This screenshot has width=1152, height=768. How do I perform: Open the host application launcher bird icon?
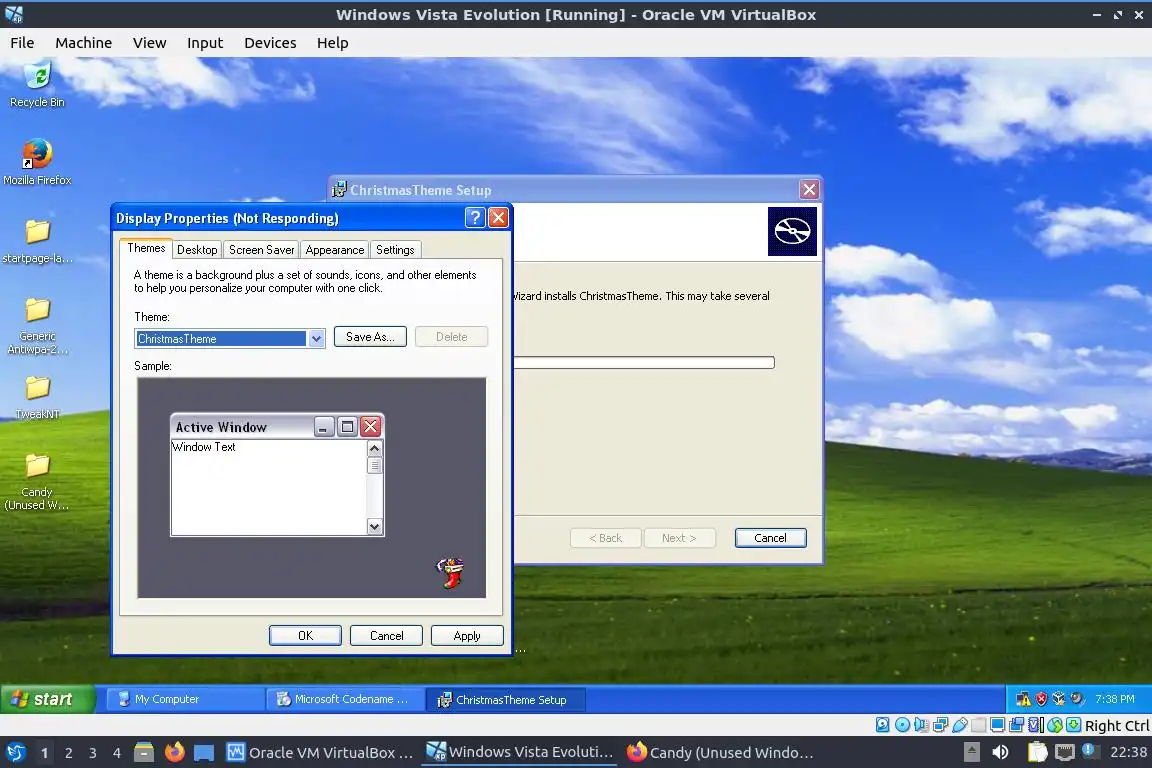point(15,753)
